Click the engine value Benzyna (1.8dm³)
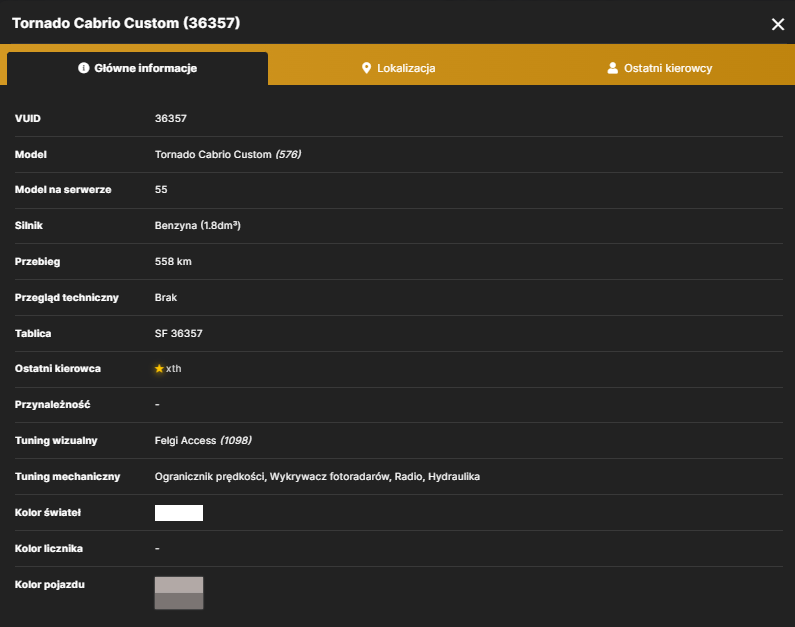This screenshot has height=627, width=795. tap(197, 225)
